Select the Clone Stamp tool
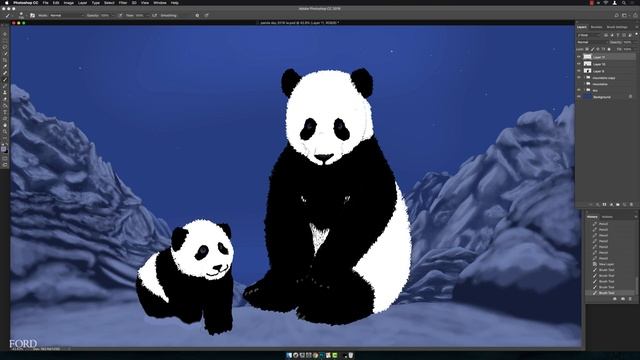Image resolution: width=640 pixels, height=360 pixels. tap(5, 92)
